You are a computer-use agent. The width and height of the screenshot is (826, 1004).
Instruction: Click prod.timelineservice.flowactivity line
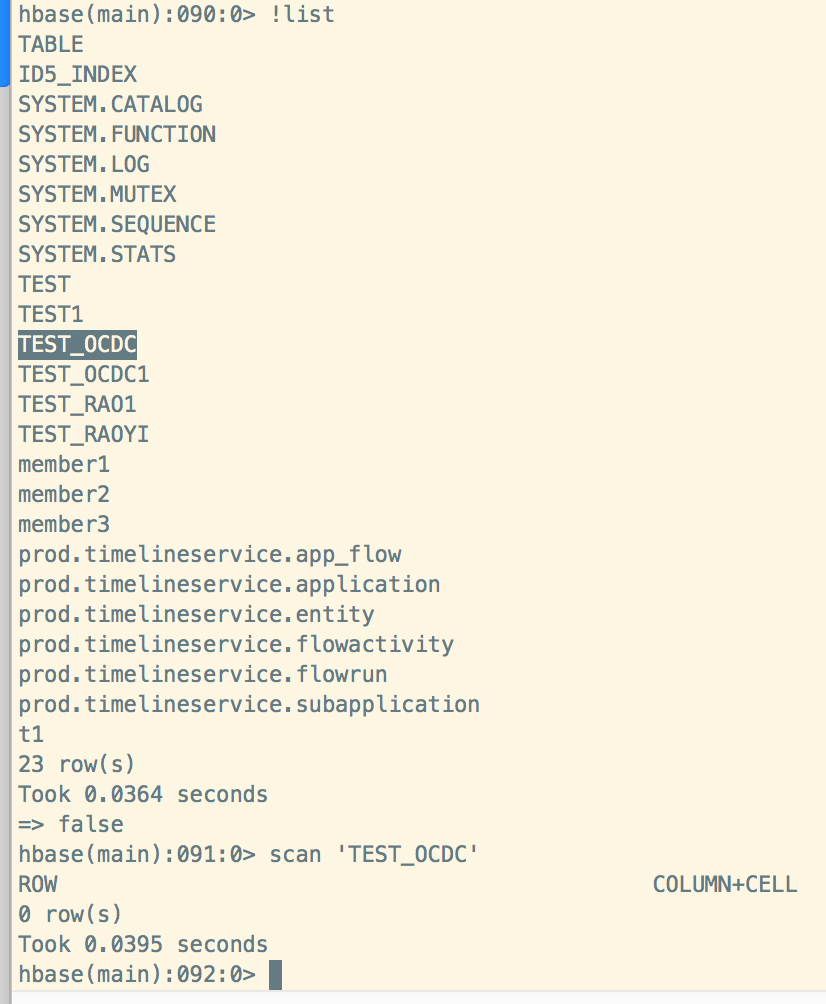(236, 644)
